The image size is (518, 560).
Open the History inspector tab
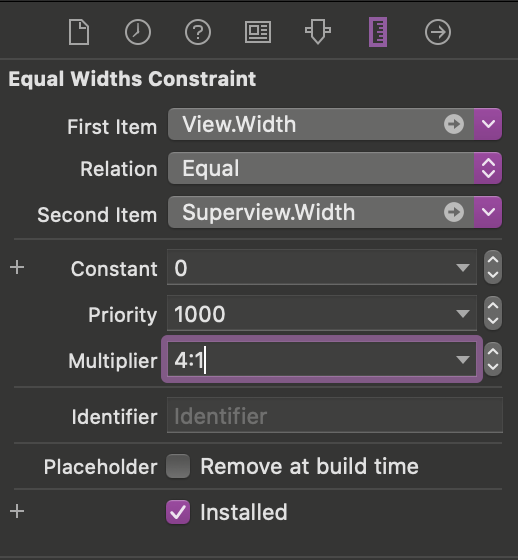point(138,32)
